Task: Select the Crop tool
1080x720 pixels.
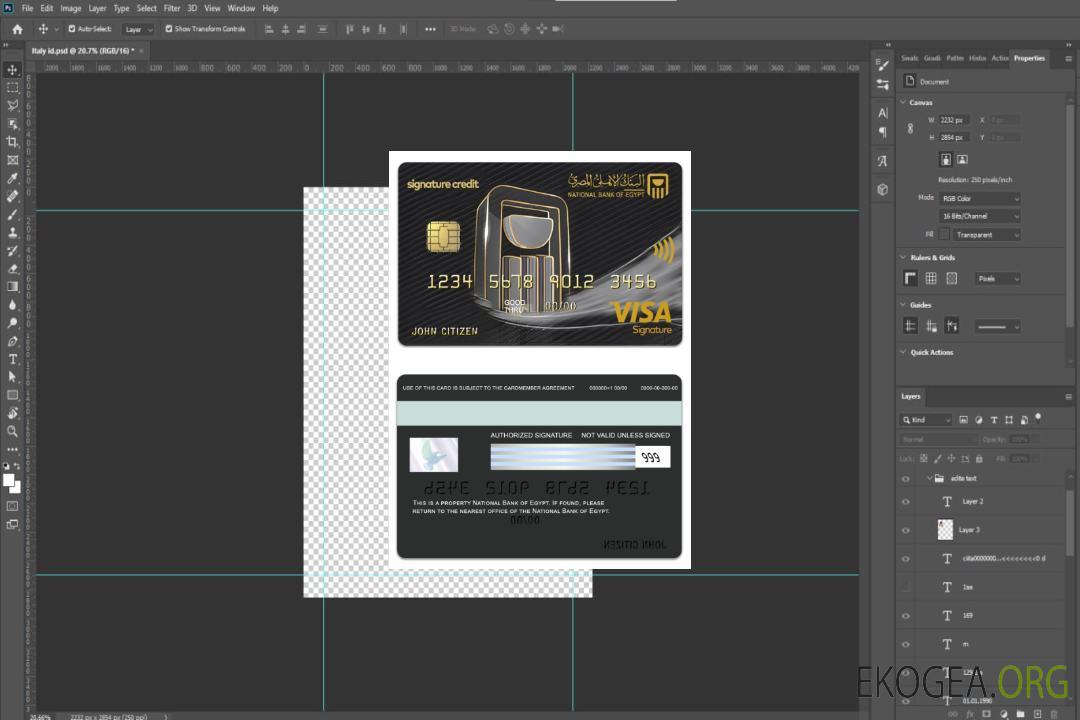Action: 12,142
